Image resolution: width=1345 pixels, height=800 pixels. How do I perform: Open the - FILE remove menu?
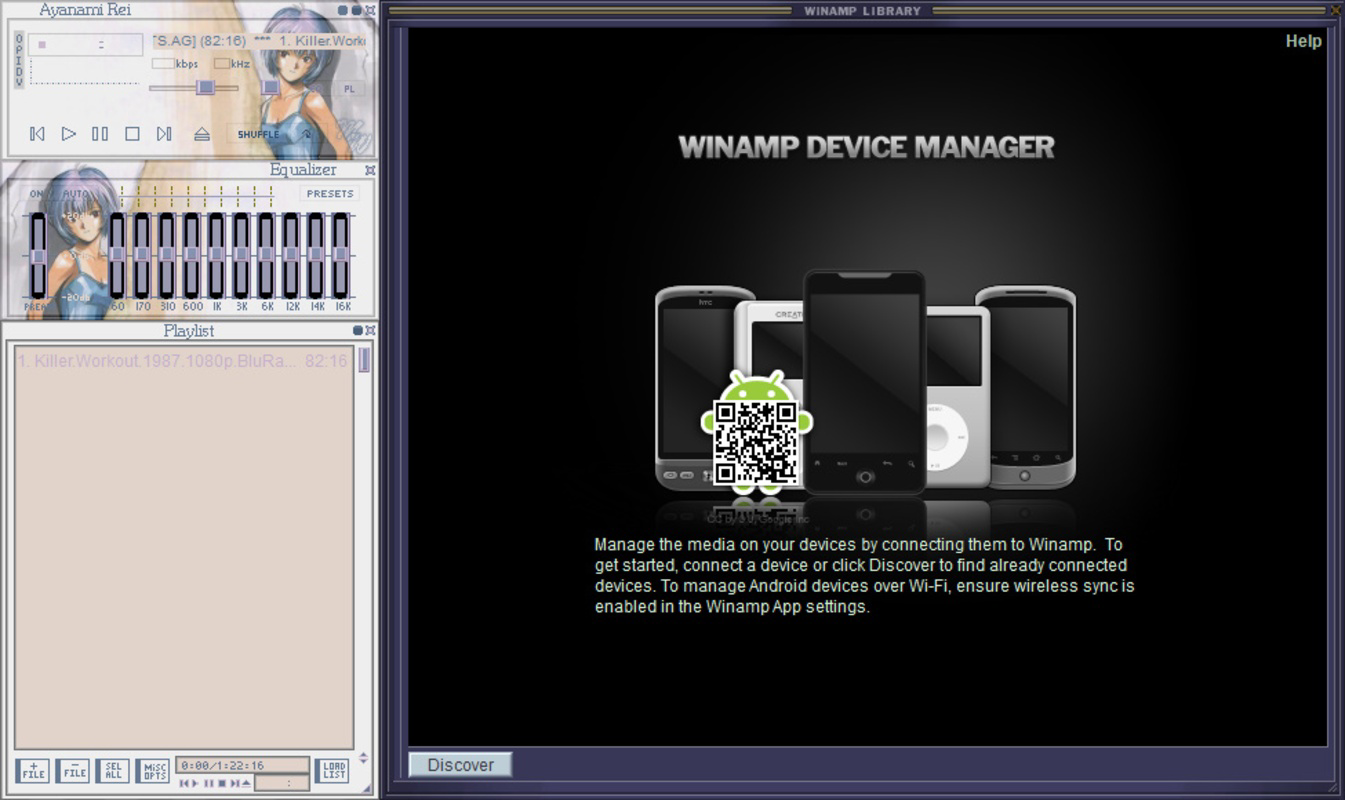(x=73, y=771)
